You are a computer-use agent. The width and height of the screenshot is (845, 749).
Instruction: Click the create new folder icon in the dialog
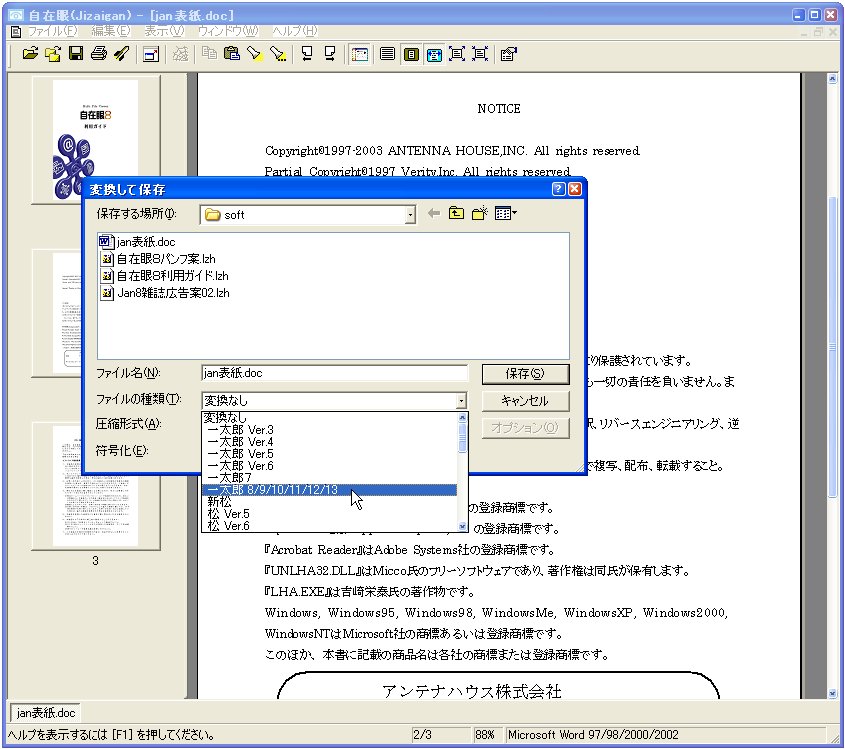[x=480, y=213]
